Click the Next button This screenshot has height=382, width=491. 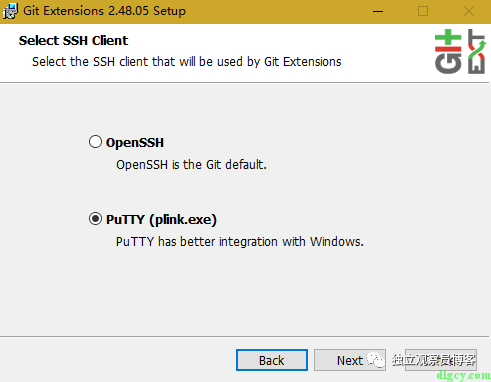click(x=350, y=360)
